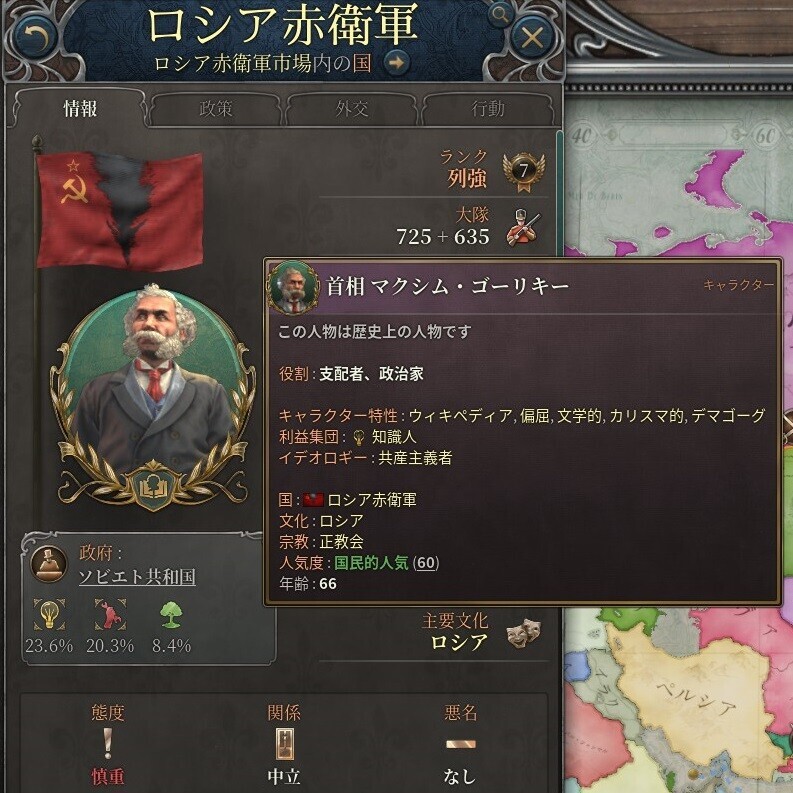Click the arrow next to 市場内の国
793x793 pixels.
[396, 63]
